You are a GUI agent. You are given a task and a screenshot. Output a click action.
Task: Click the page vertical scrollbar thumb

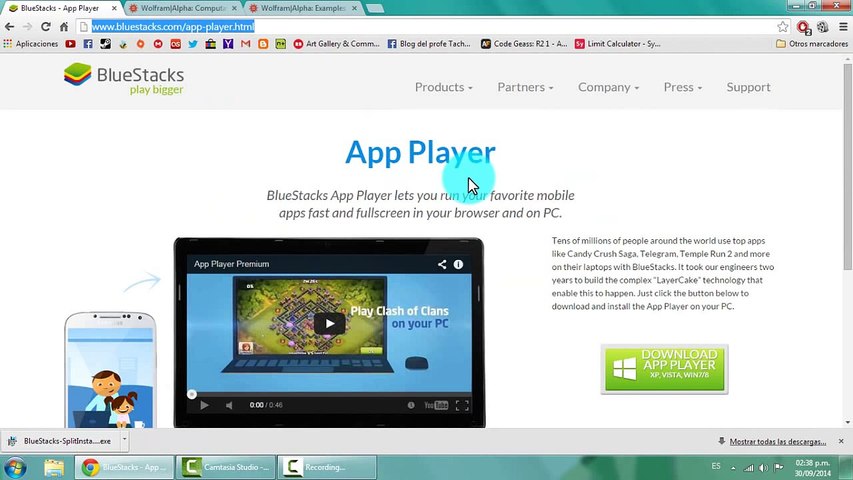[848, 166]
